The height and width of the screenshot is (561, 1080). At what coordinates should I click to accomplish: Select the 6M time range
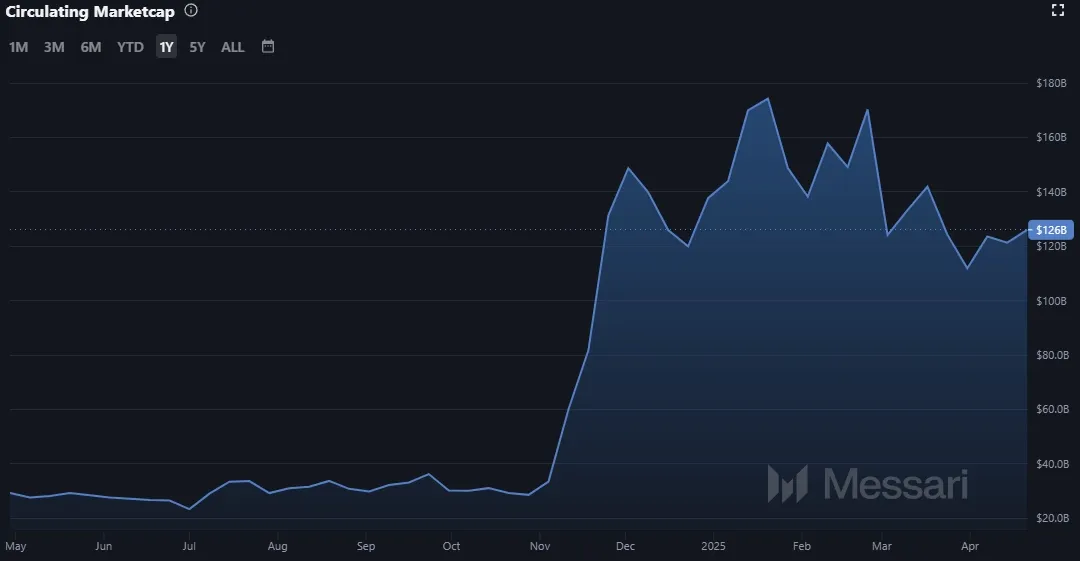click(91, 47)
